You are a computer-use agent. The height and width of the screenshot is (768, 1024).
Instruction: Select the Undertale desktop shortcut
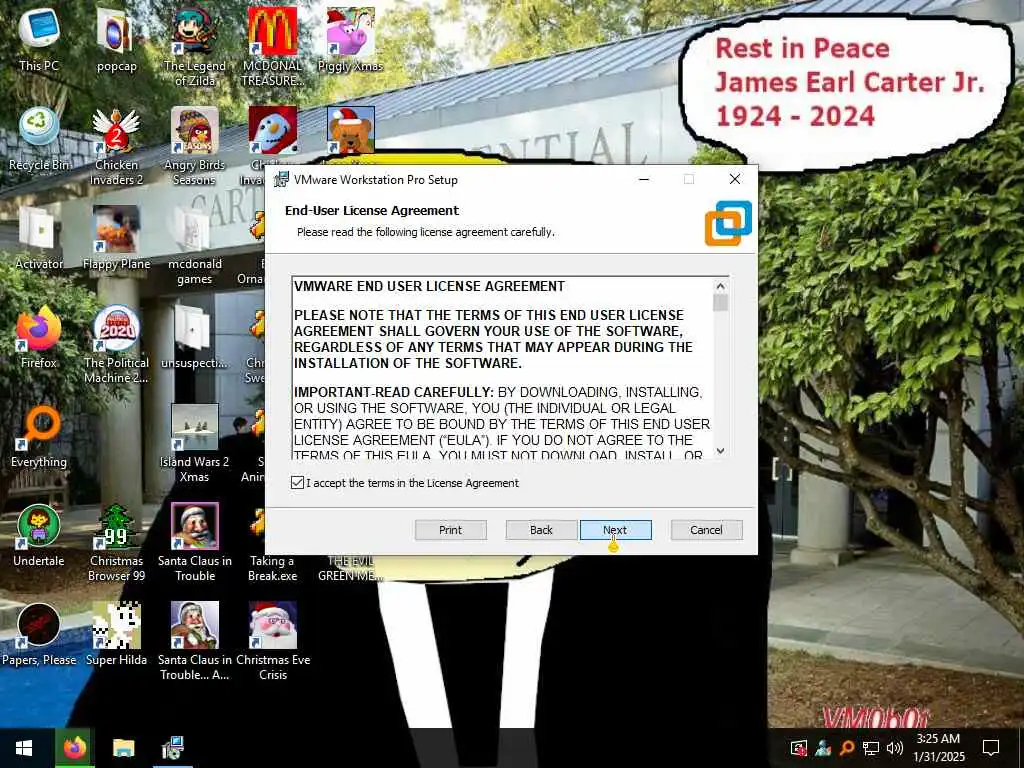(x=39, y=536)
